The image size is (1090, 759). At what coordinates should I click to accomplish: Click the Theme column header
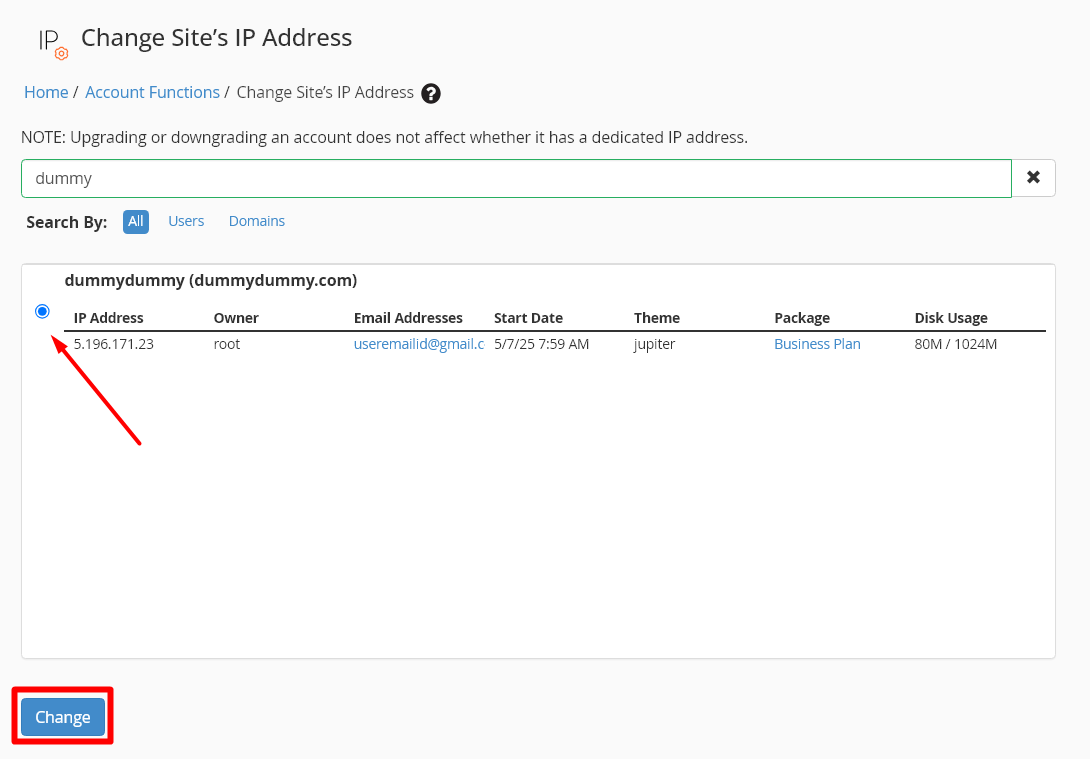[656, 318]
